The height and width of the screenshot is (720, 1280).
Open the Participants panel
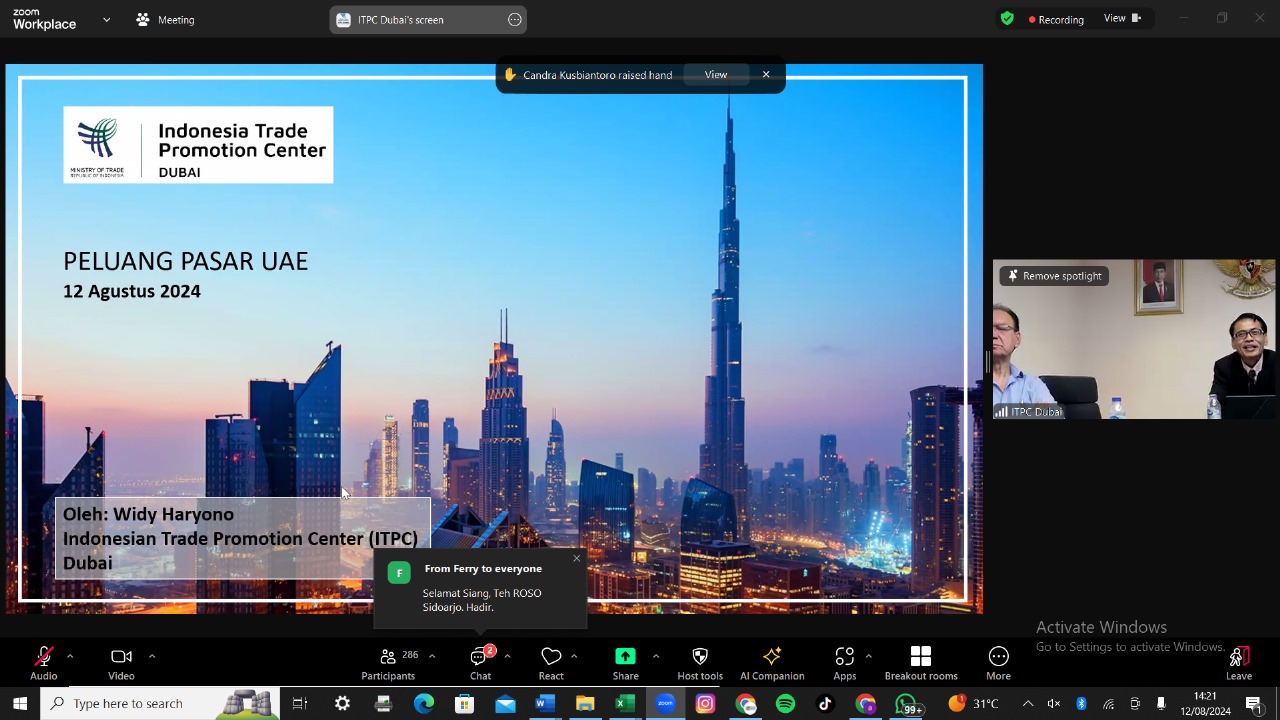(388, 663)
